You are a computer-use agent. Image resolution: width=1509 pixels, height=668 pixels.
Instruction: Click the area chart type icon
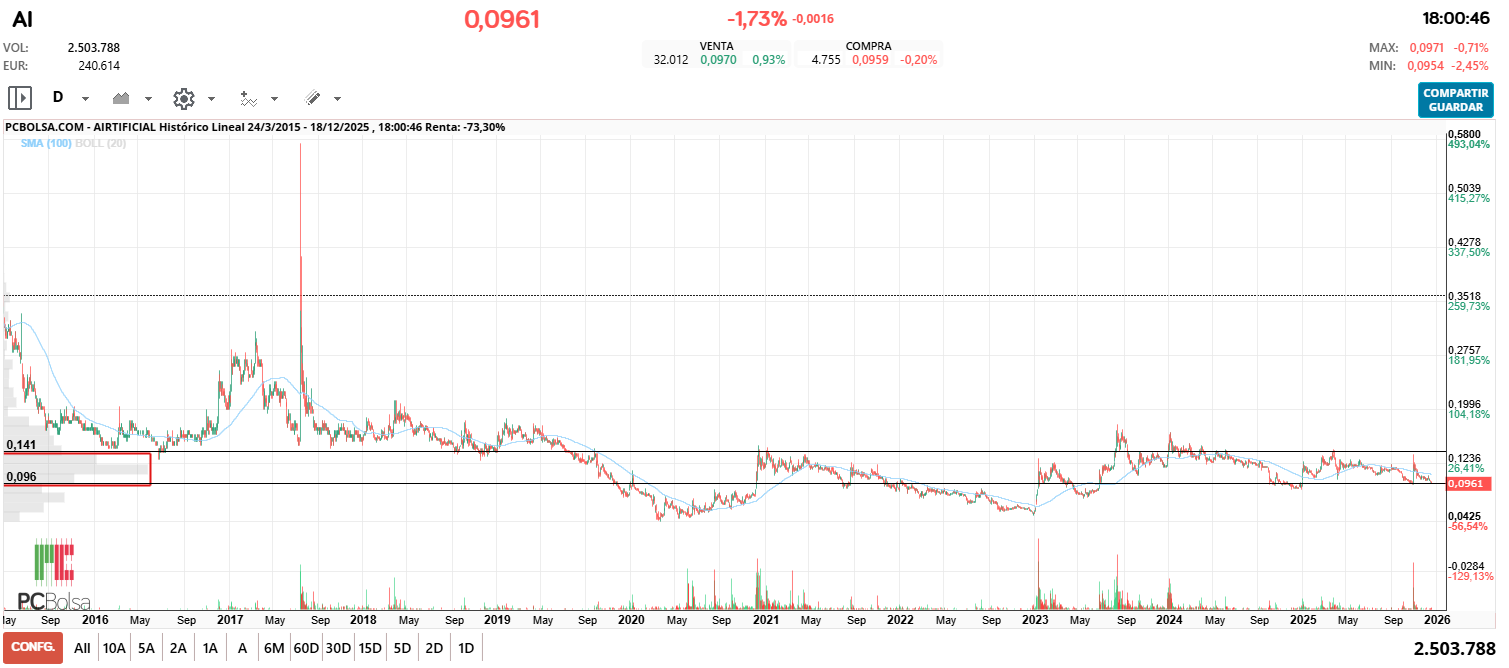[x=122, y=98]
